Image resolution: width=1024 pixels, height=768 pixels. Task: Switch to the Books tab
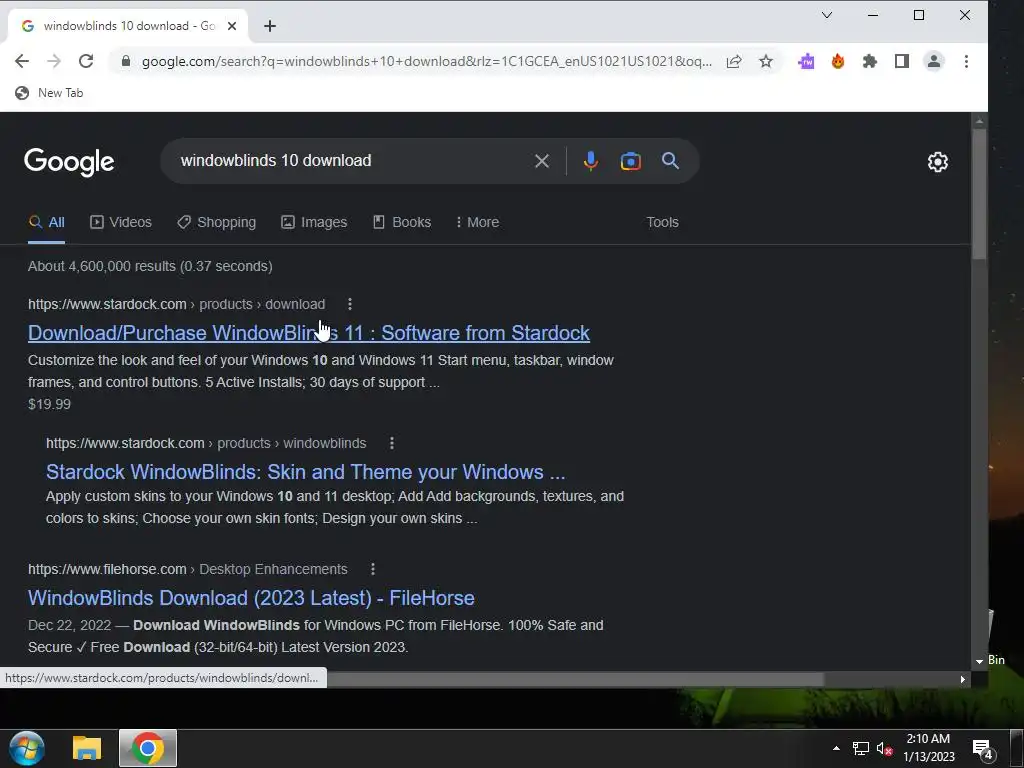pos(402,222)
